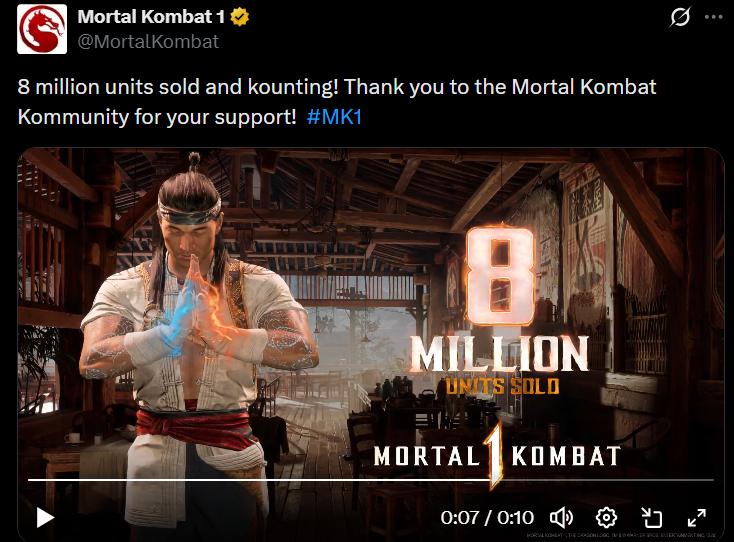Expand the video to fullscreen
This screenshot has height=542, width=734.
(x=697, y=518)
